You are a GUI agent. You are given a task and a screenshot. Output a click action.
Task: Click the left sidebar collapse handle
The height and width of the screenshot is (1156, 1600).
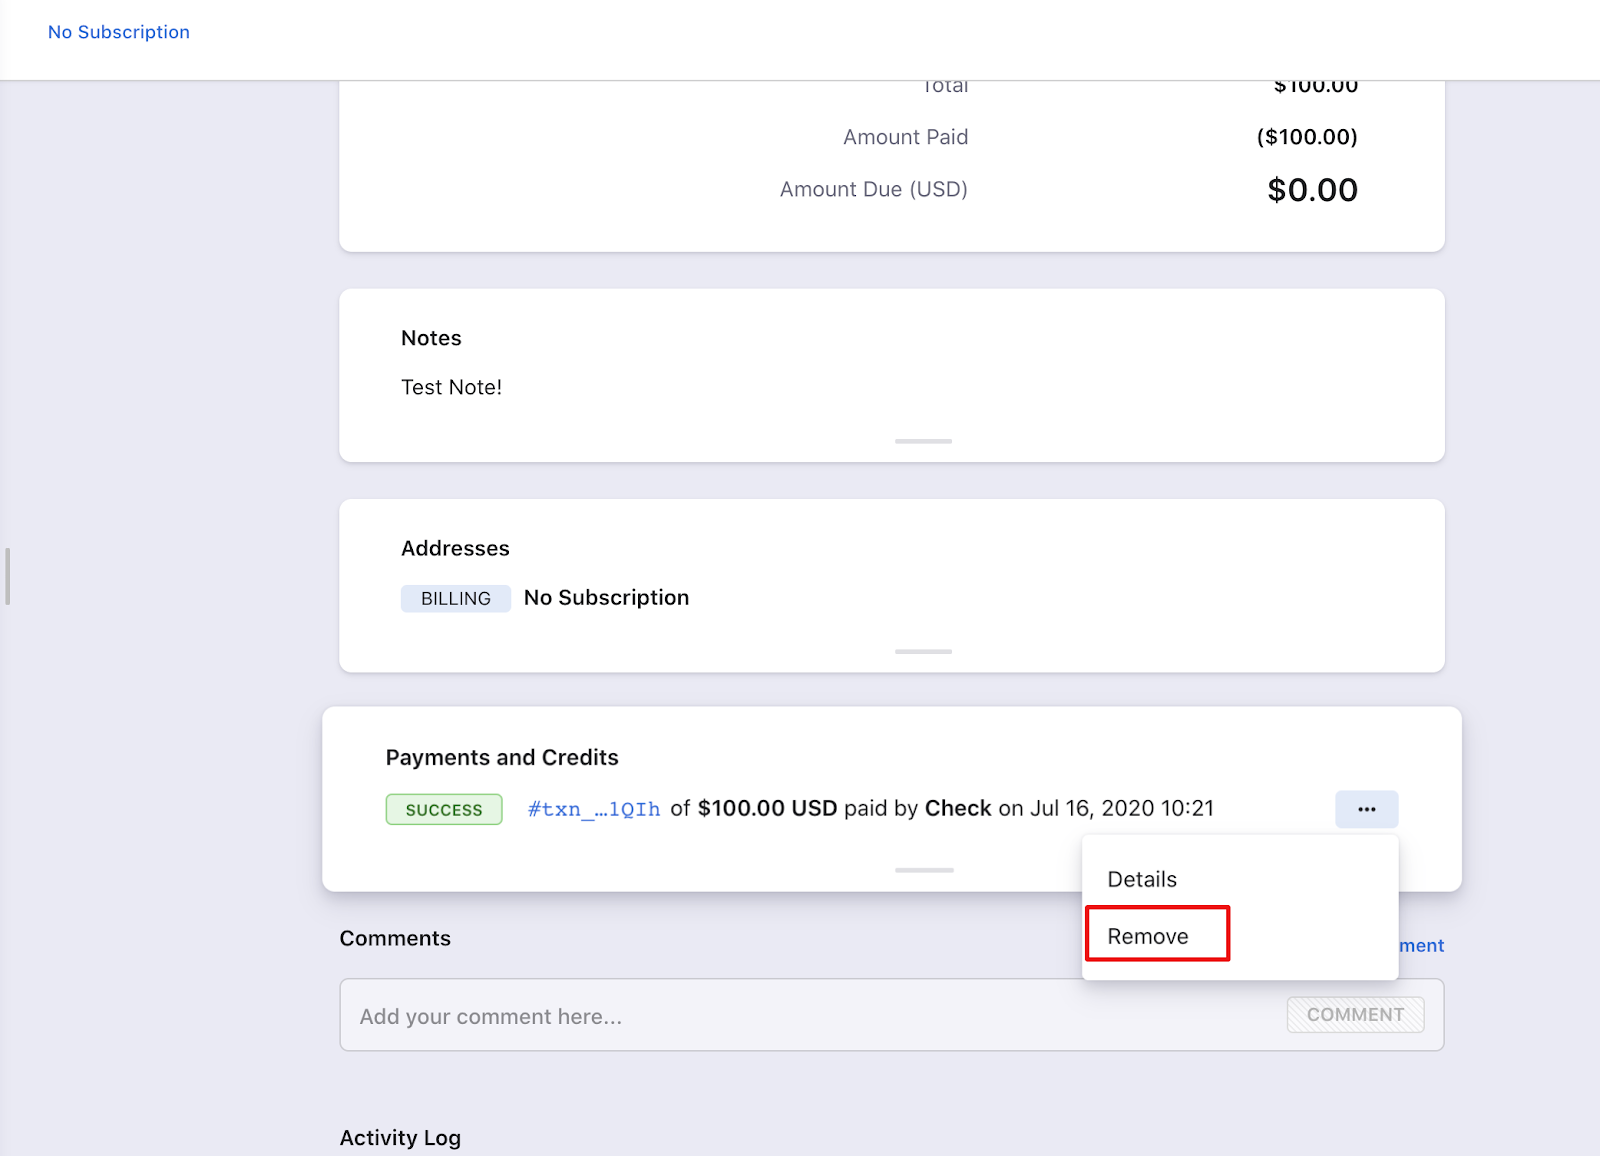pos(8,576)
